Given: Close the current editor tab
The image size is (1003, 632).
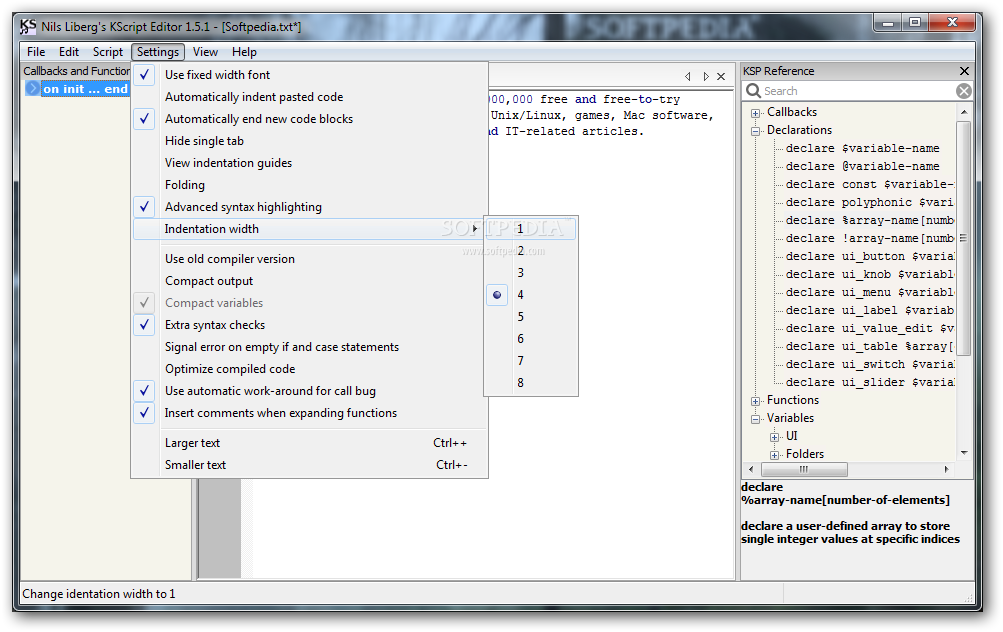Looking at the screenshot, I should pyautogui.click(x=721, y=76).
